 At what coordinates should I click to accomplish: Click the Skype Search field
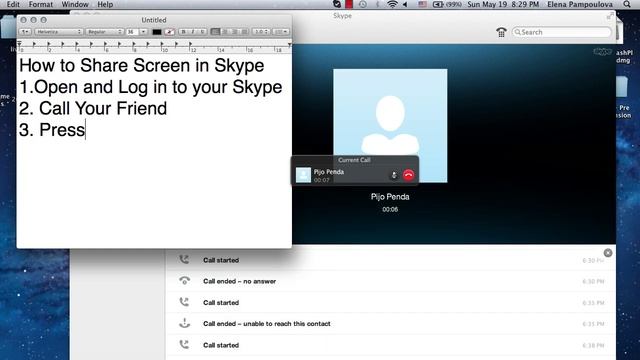click(x=562, y=32)
